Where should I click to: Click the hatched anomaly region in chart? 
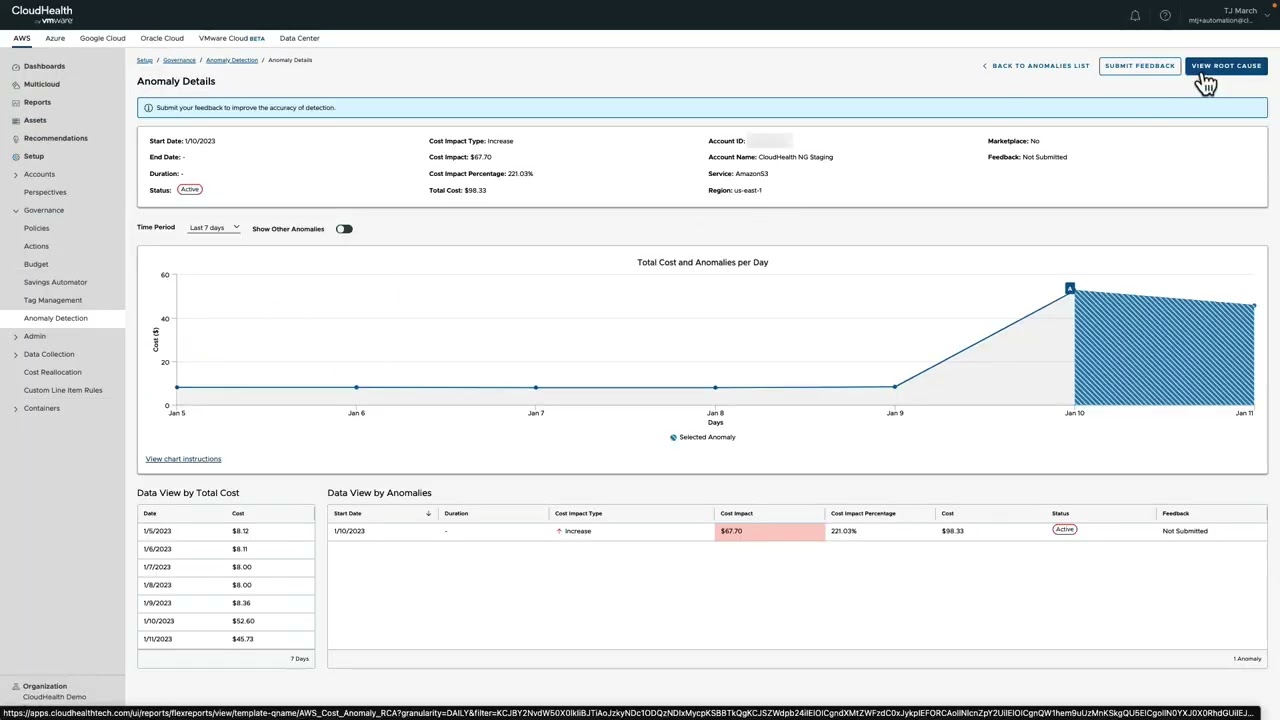coord(1164,350)
